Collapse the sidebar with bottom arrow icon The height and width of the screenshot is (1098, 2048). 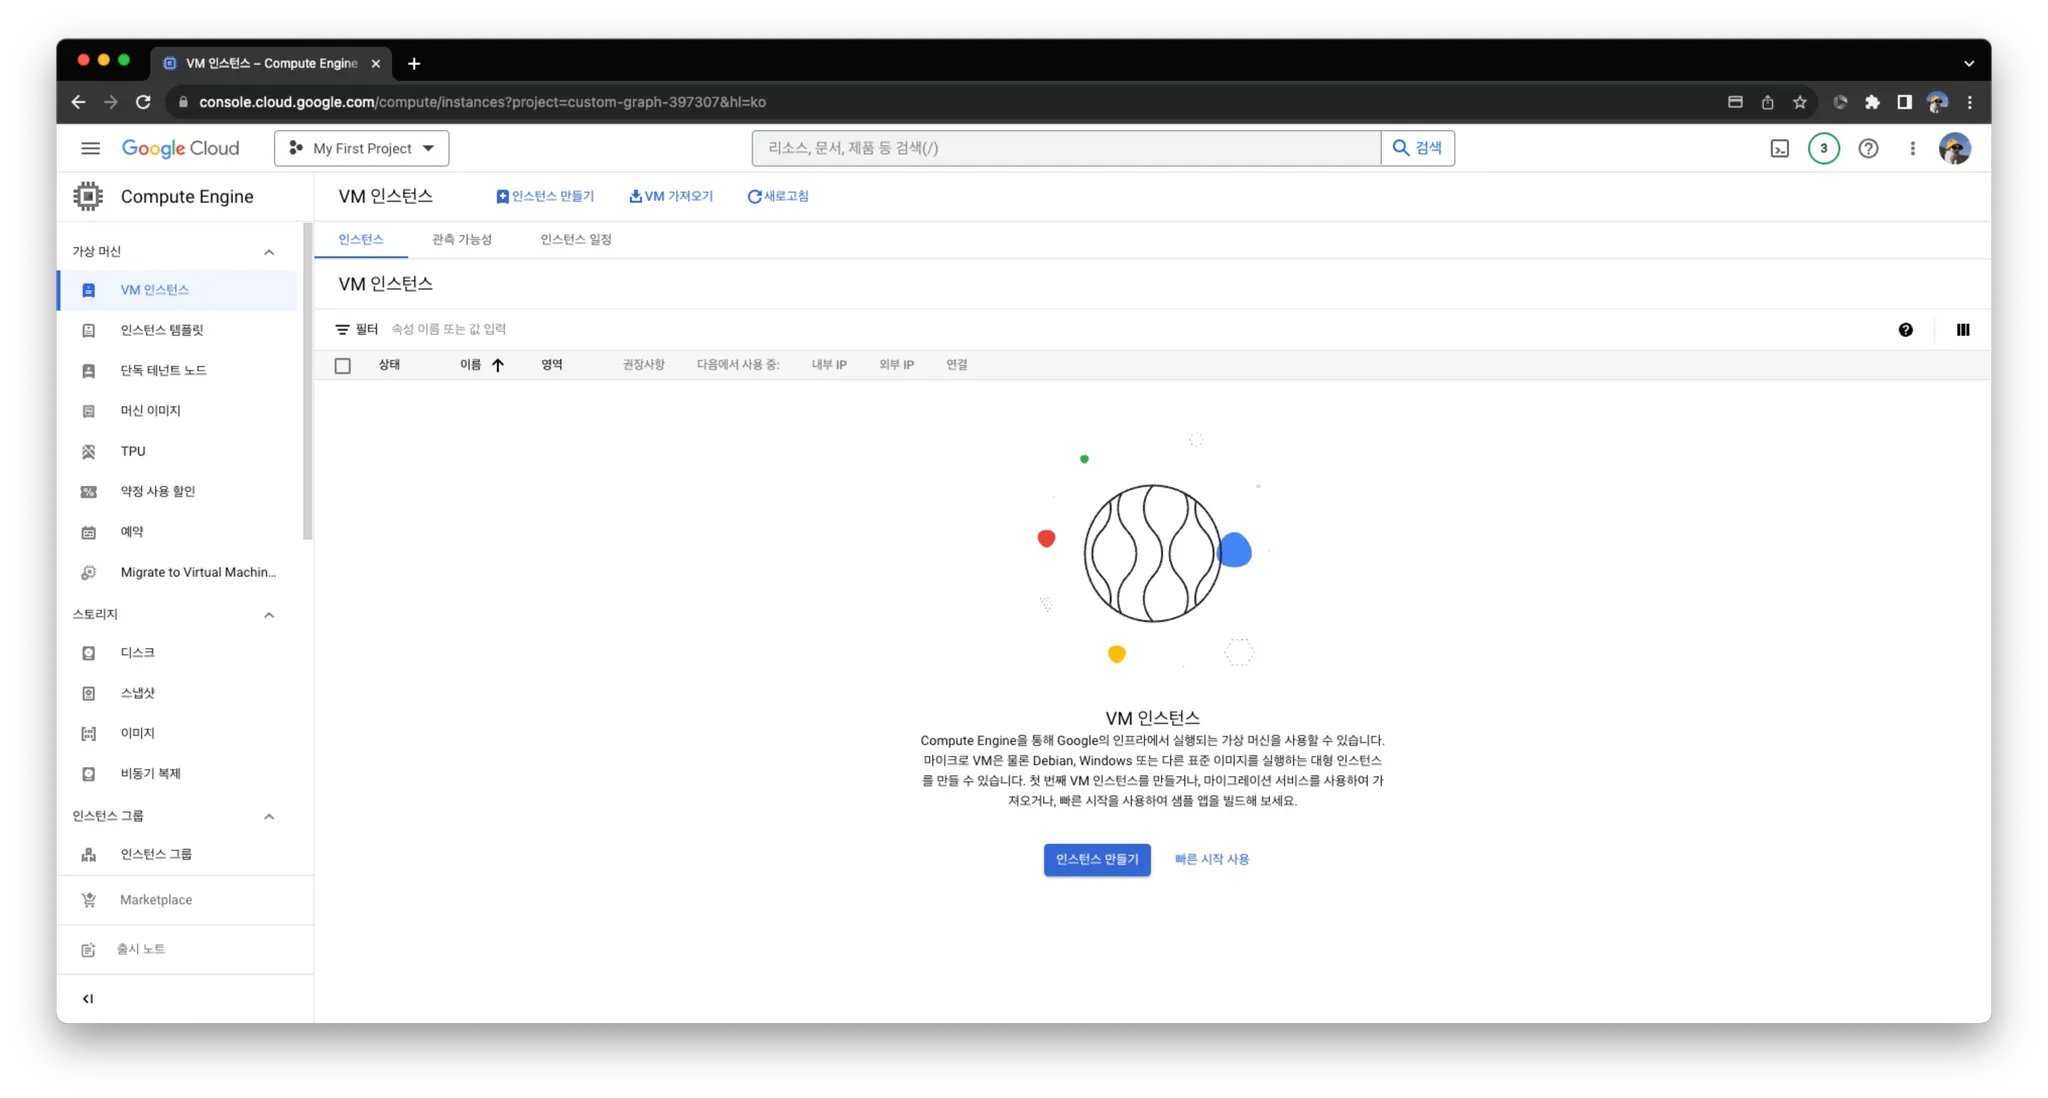(88, 998)
